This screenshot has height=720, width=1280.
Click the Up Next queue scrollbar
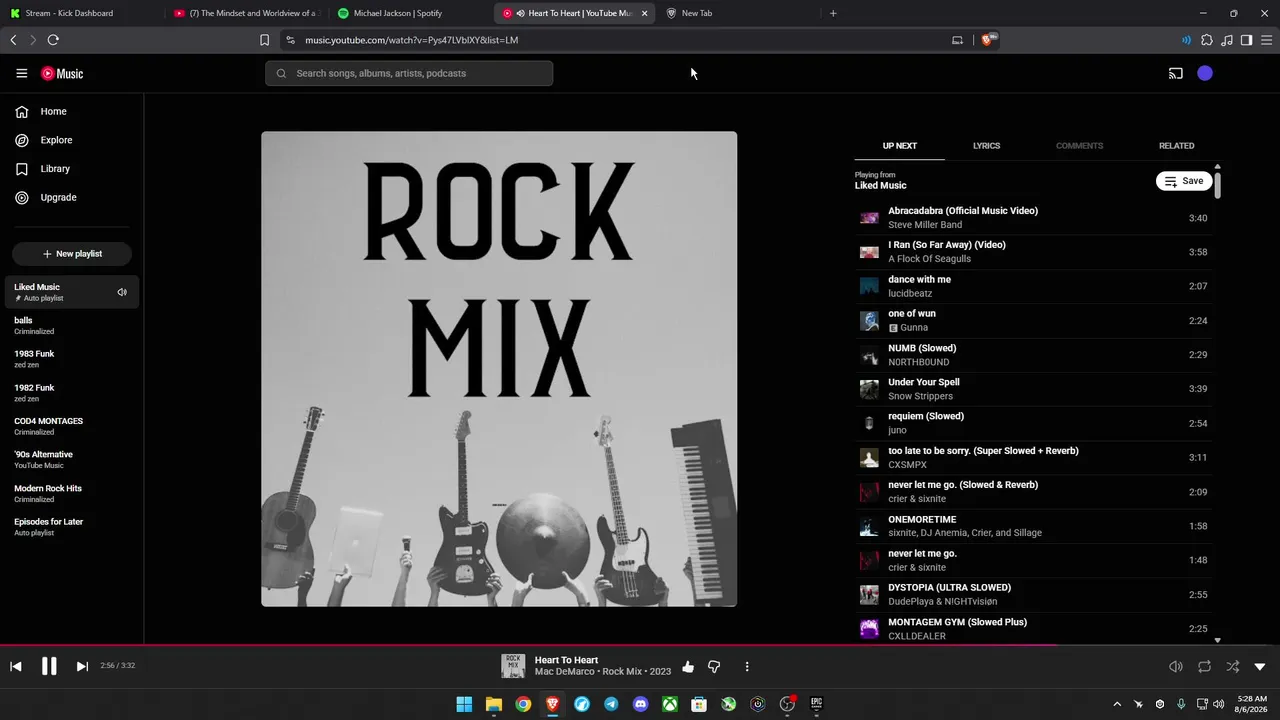(1217, 185)
